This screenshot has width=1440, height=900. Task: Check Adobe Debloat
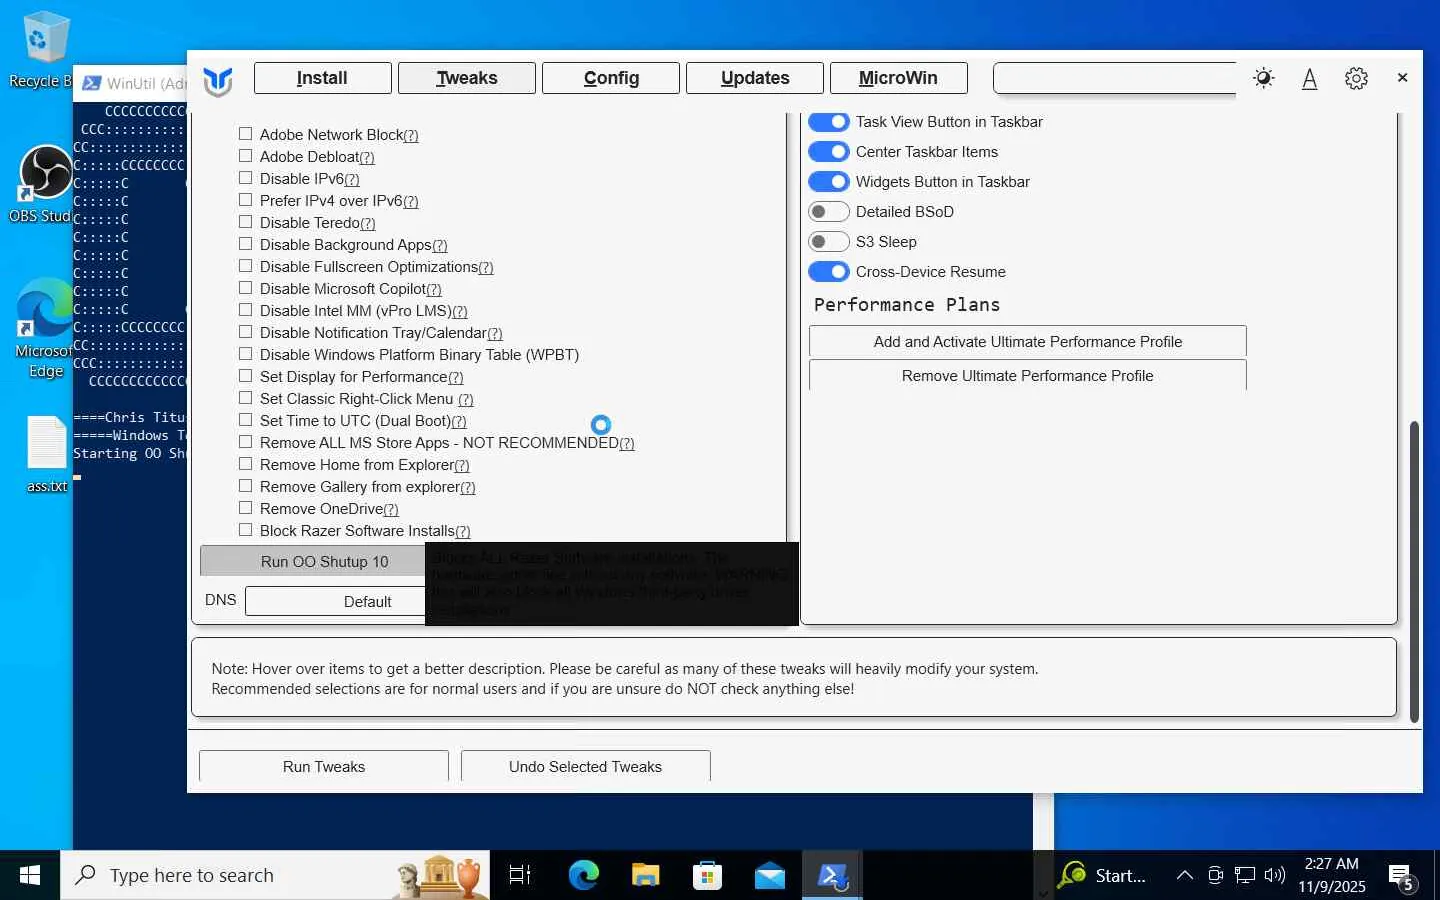tap(245, 155)
